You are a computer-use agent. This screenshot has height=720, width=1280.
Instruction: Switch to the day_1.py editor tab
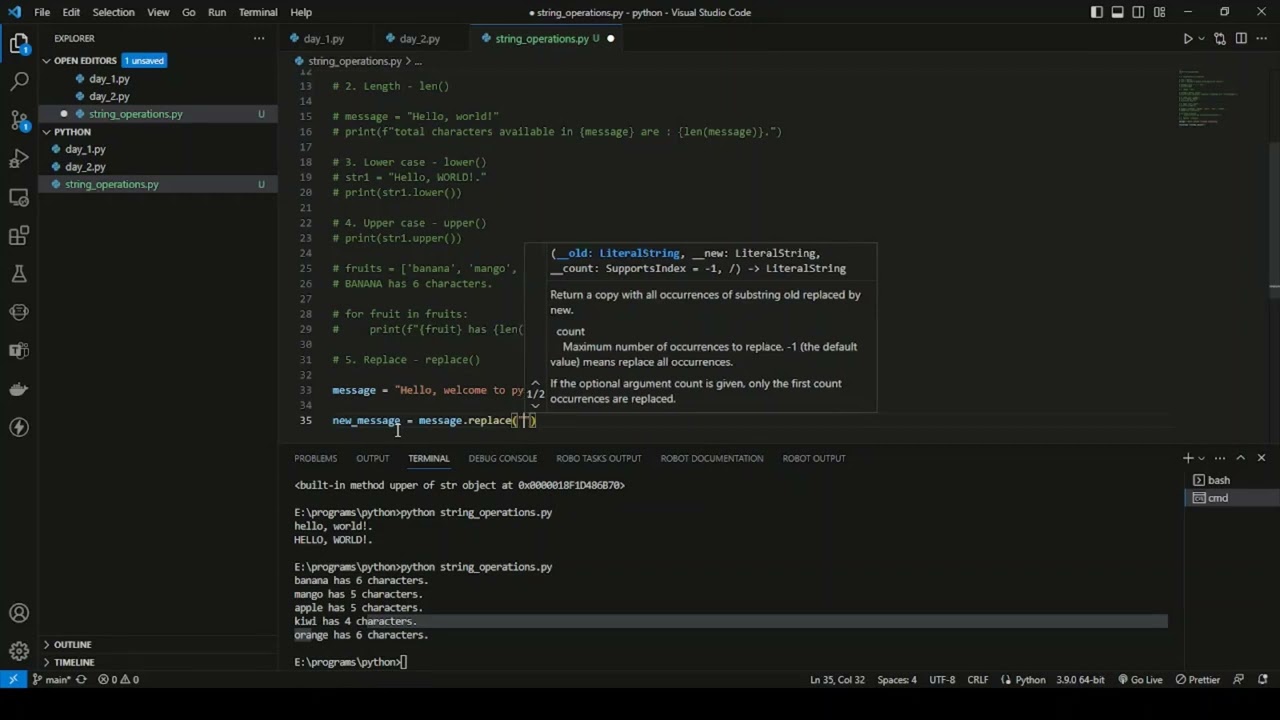[x=323, y=39]
